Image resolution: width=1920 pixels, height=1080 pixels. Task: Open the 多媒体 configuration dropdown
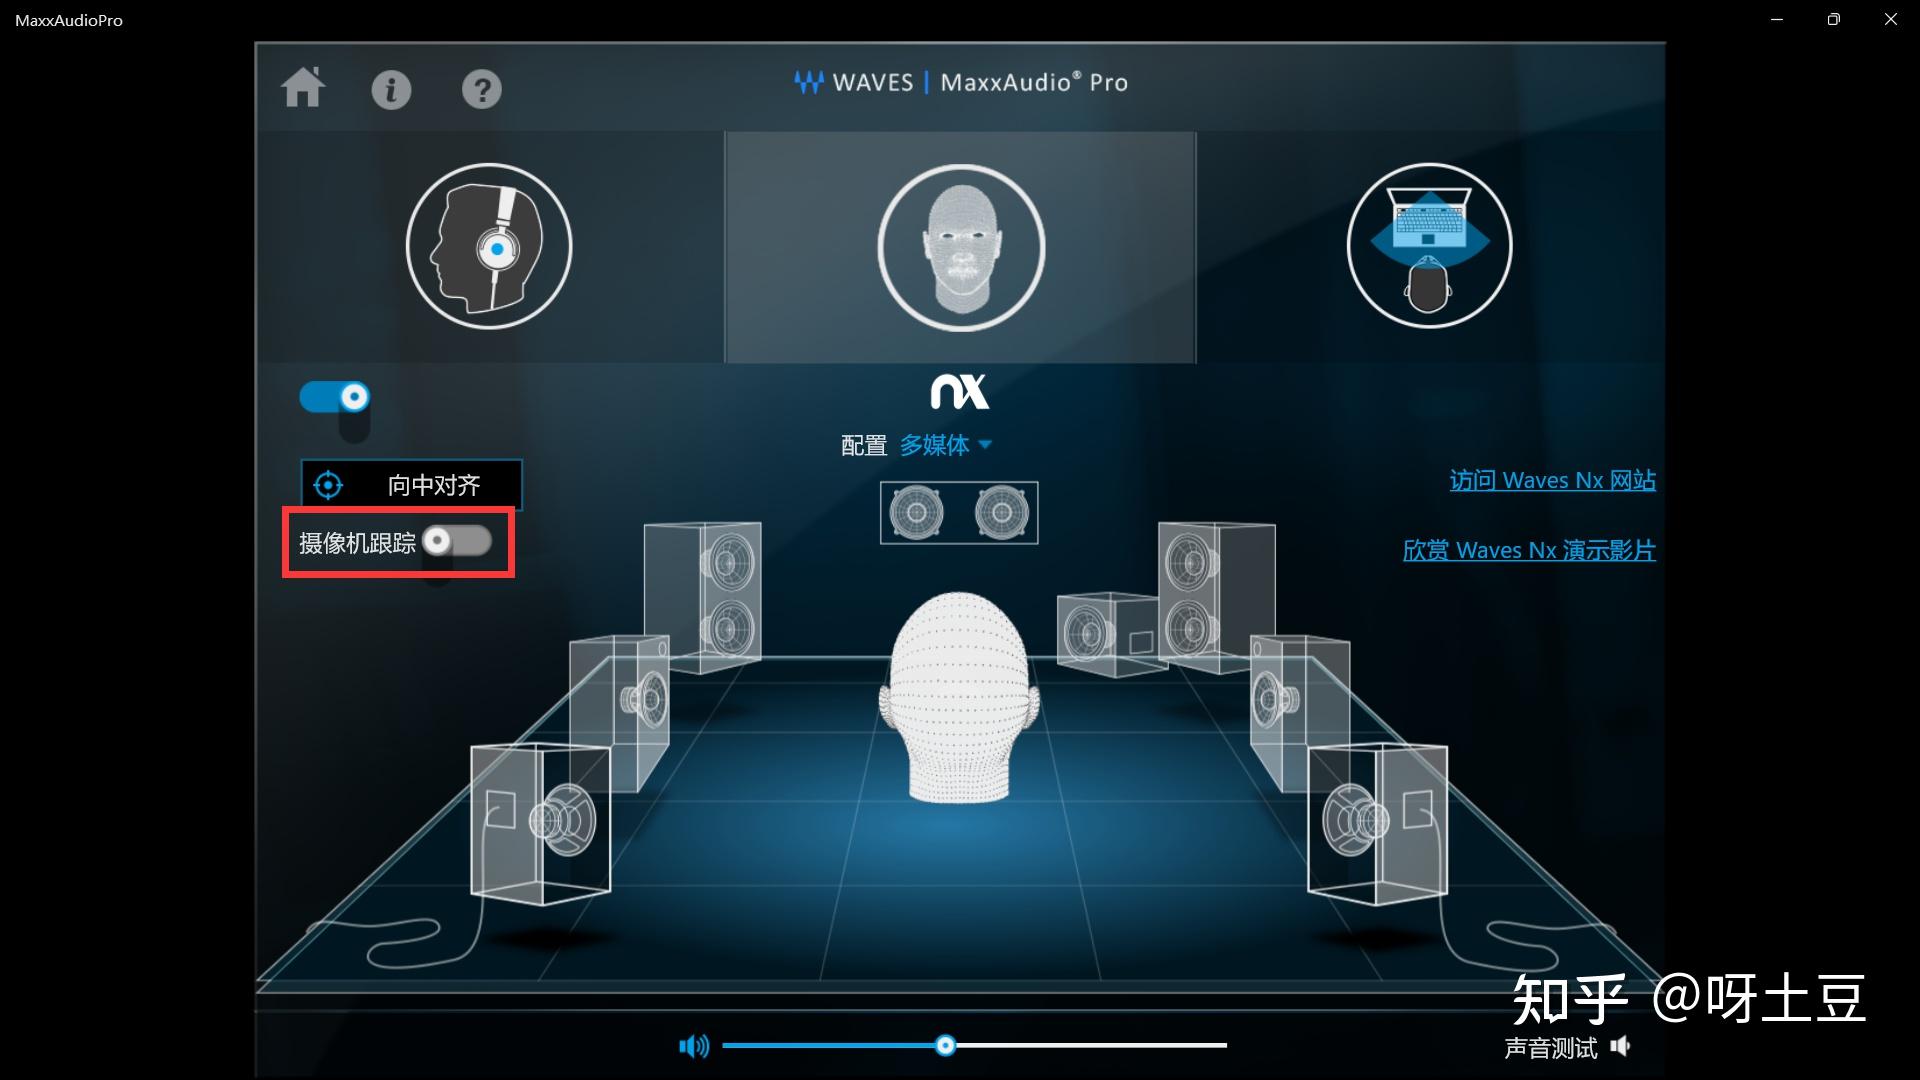click(x=945, y=445)
